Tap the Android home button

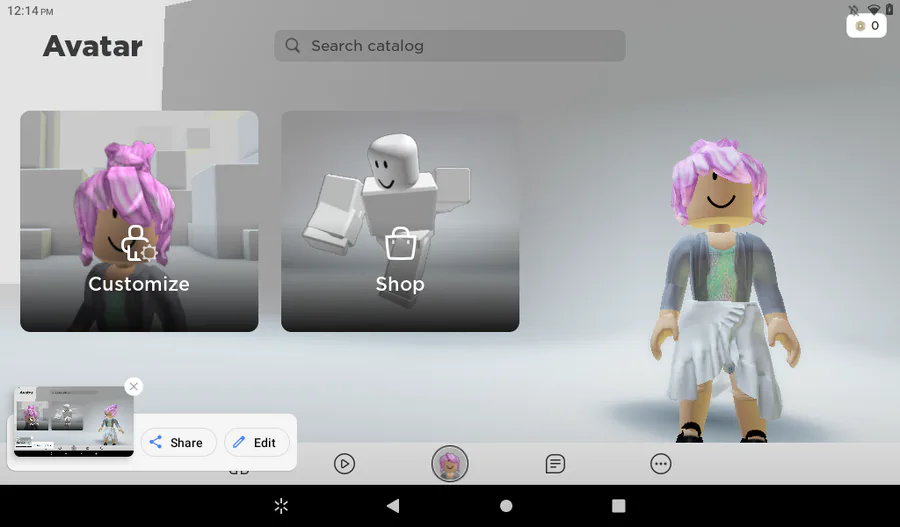point(506,506)
